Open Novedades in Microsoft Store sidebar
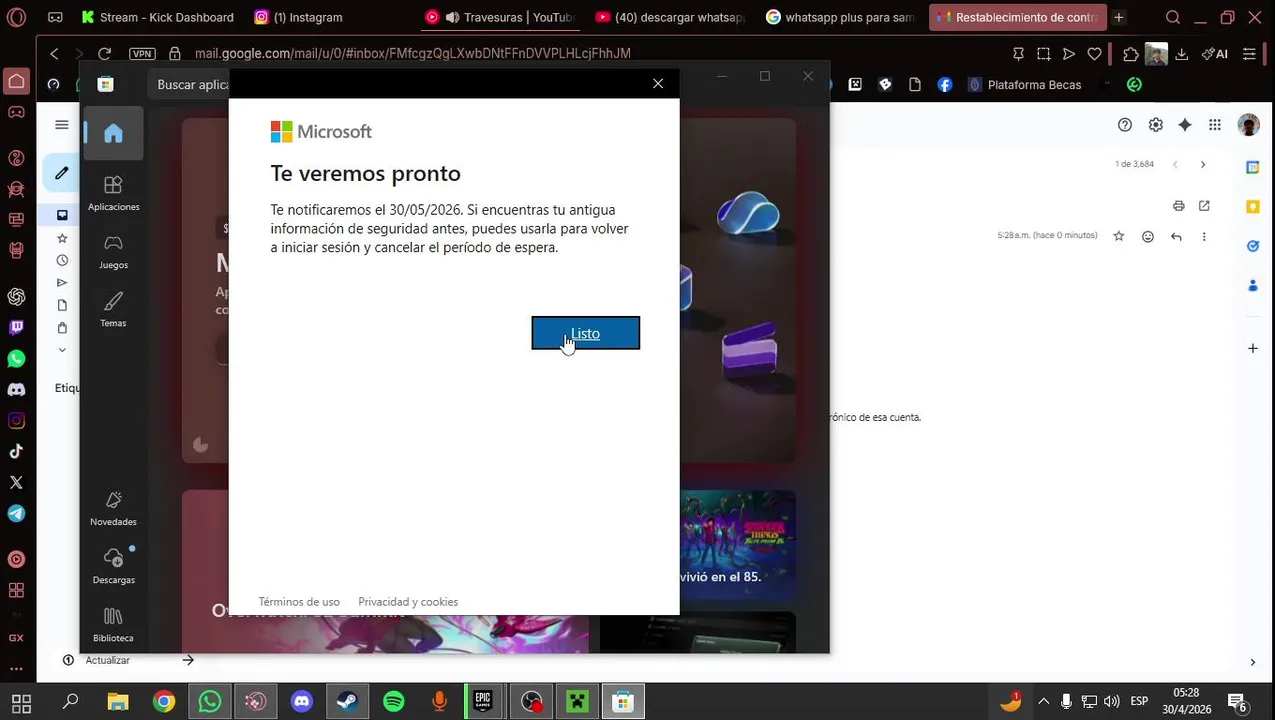The image size is (1275, 720). [x=113, y=508]
